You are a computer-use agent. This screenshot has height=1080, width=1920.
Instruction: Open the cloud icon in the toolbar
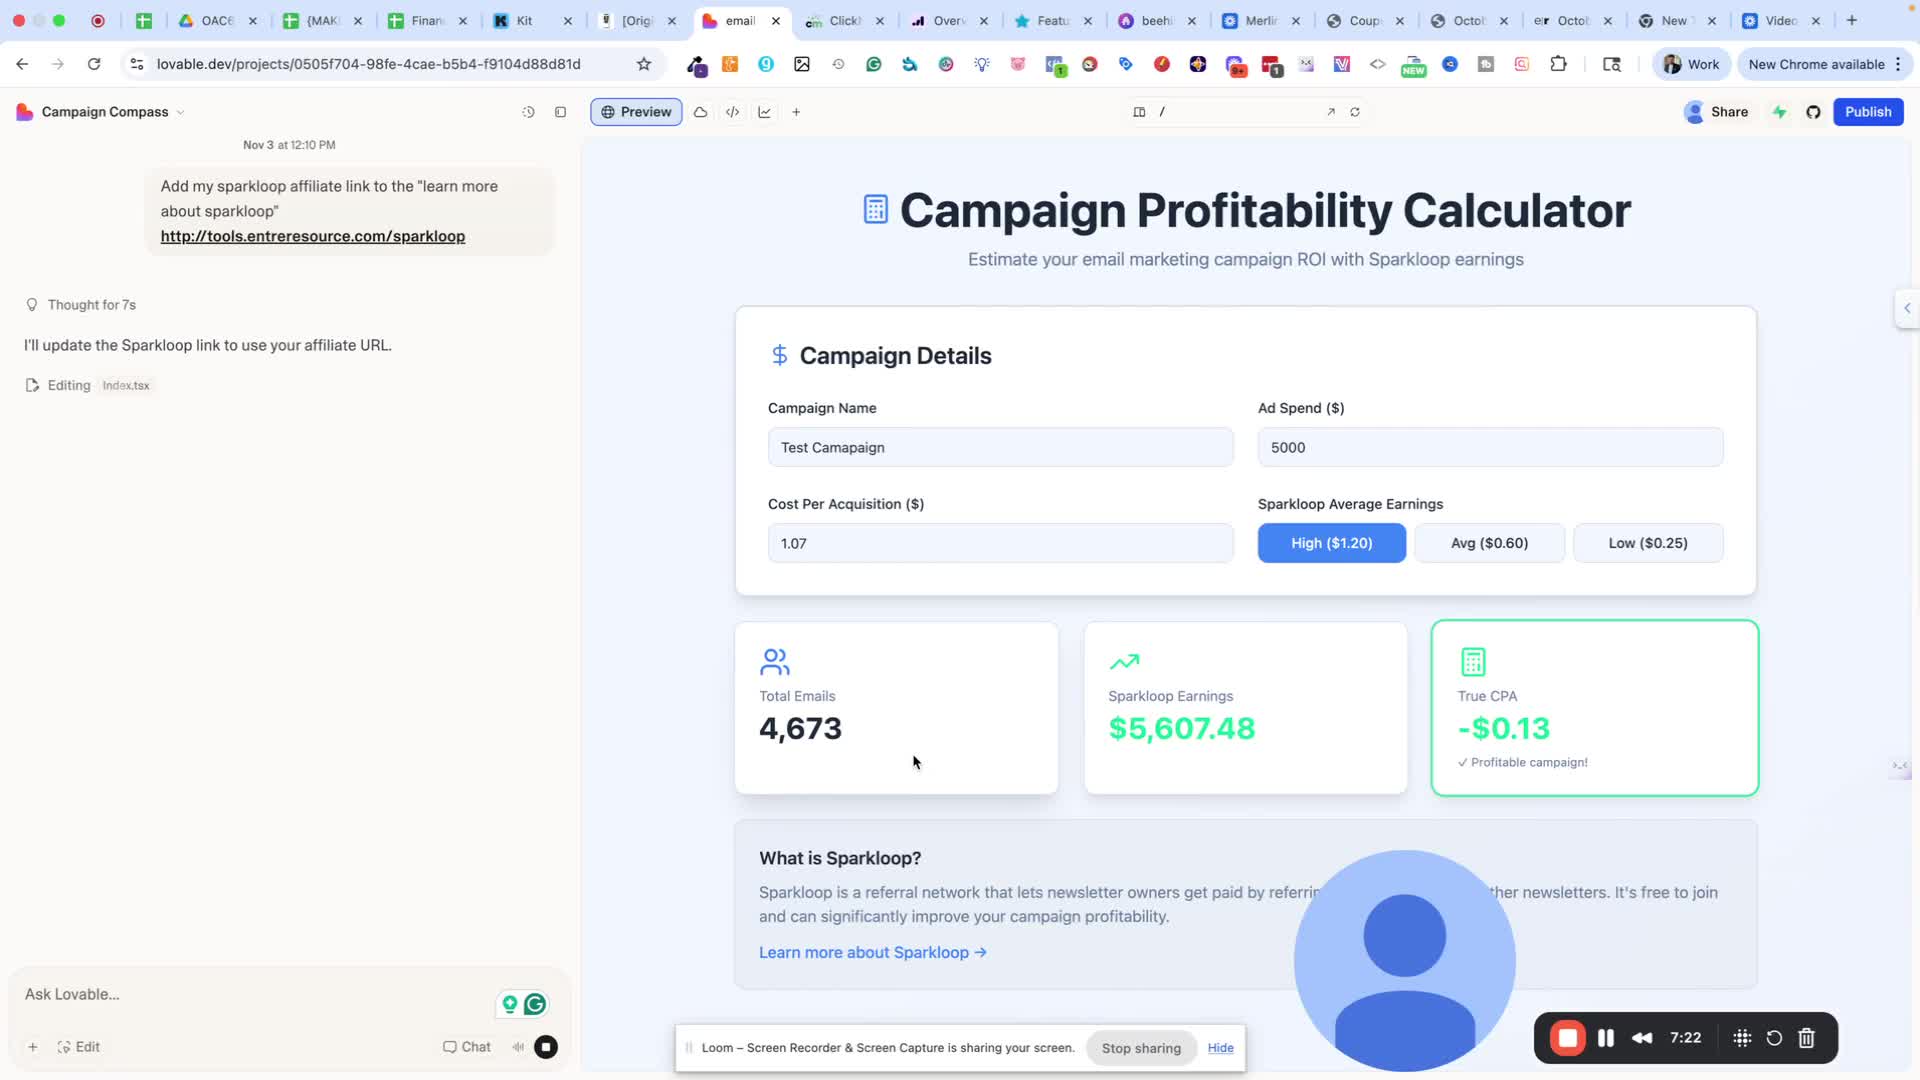(700, 112)
